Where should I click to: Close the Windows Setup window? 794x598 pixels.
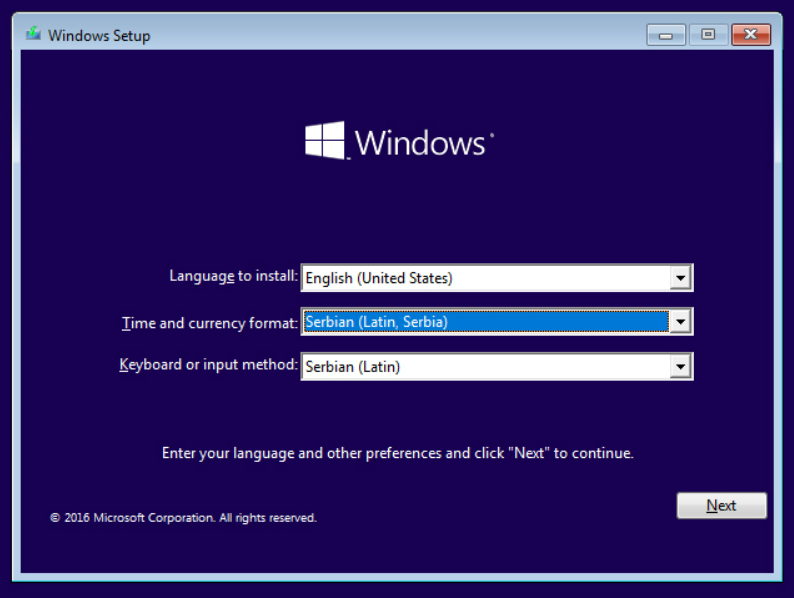[x=751, y=35]
